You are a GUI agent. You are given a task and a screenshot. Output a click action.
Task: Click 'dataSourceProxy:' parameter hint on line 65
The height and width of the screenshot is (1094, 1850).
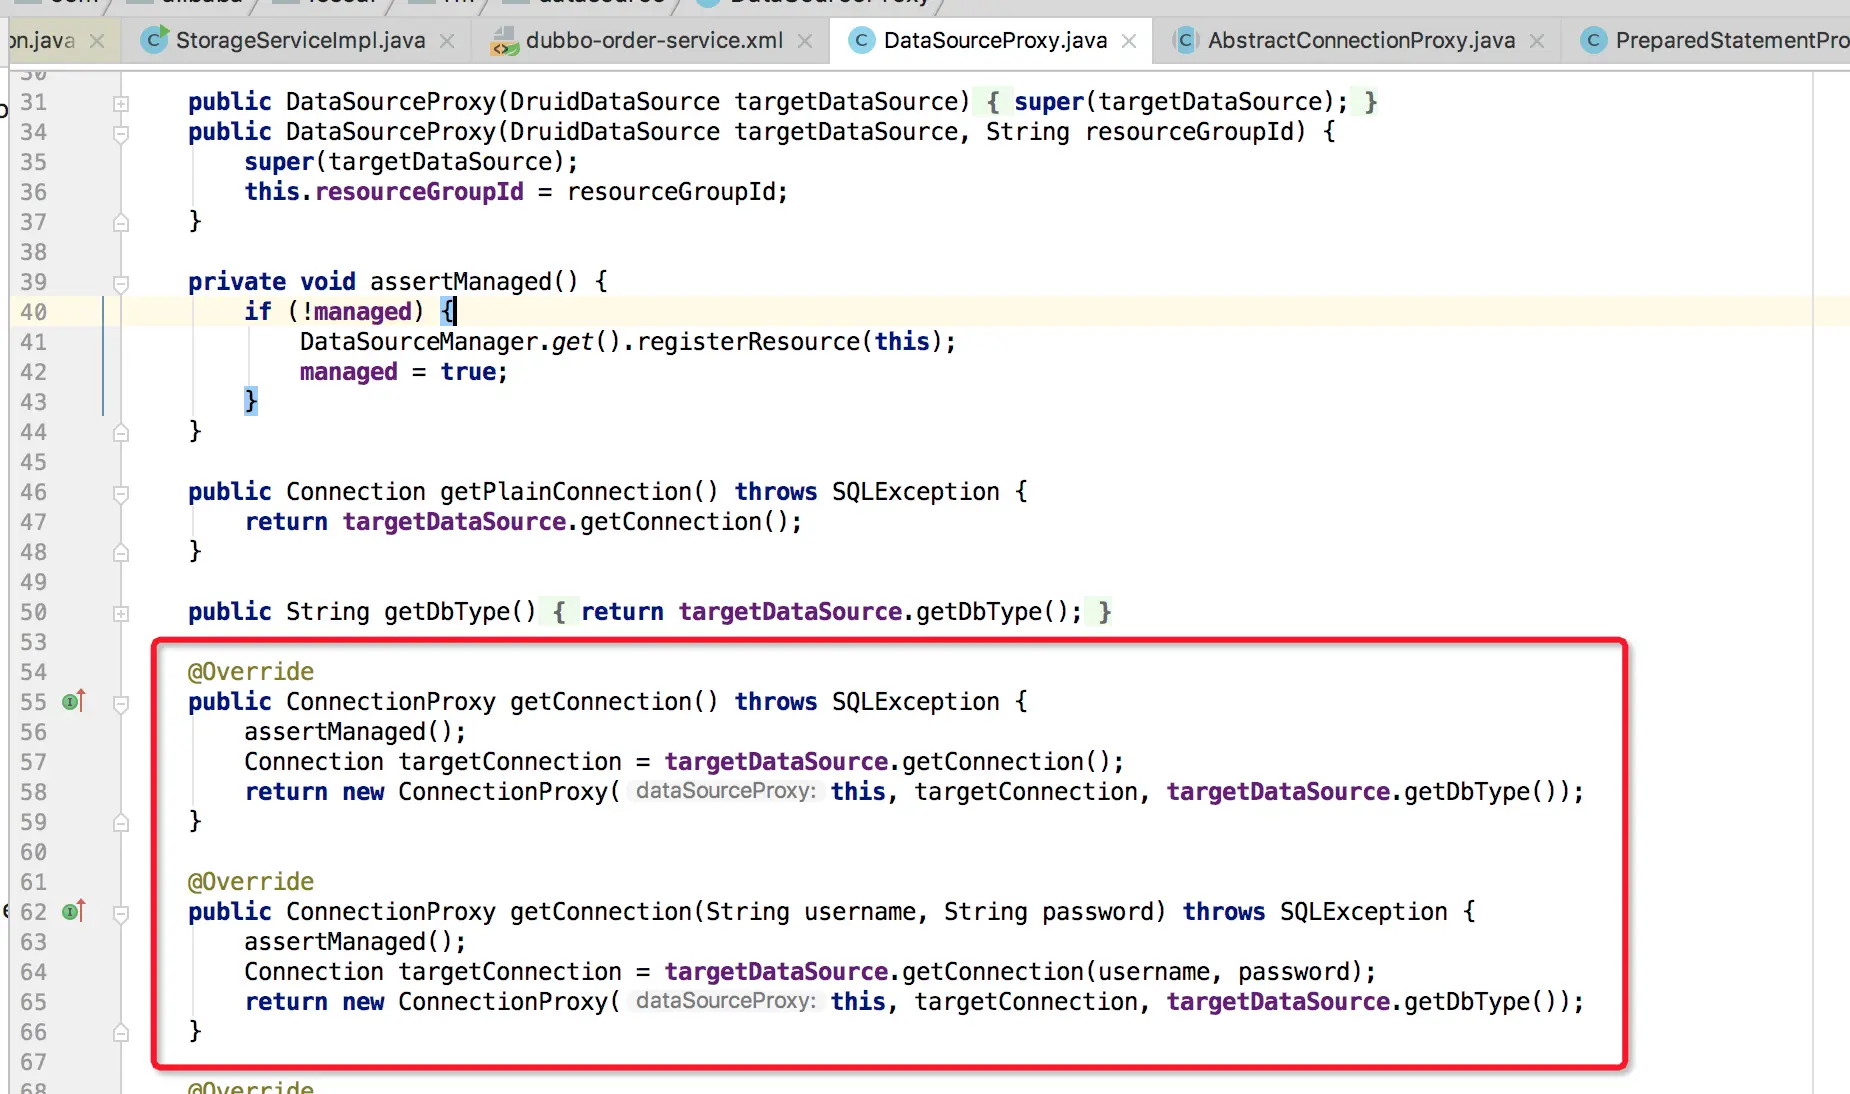pos(726,1001)
